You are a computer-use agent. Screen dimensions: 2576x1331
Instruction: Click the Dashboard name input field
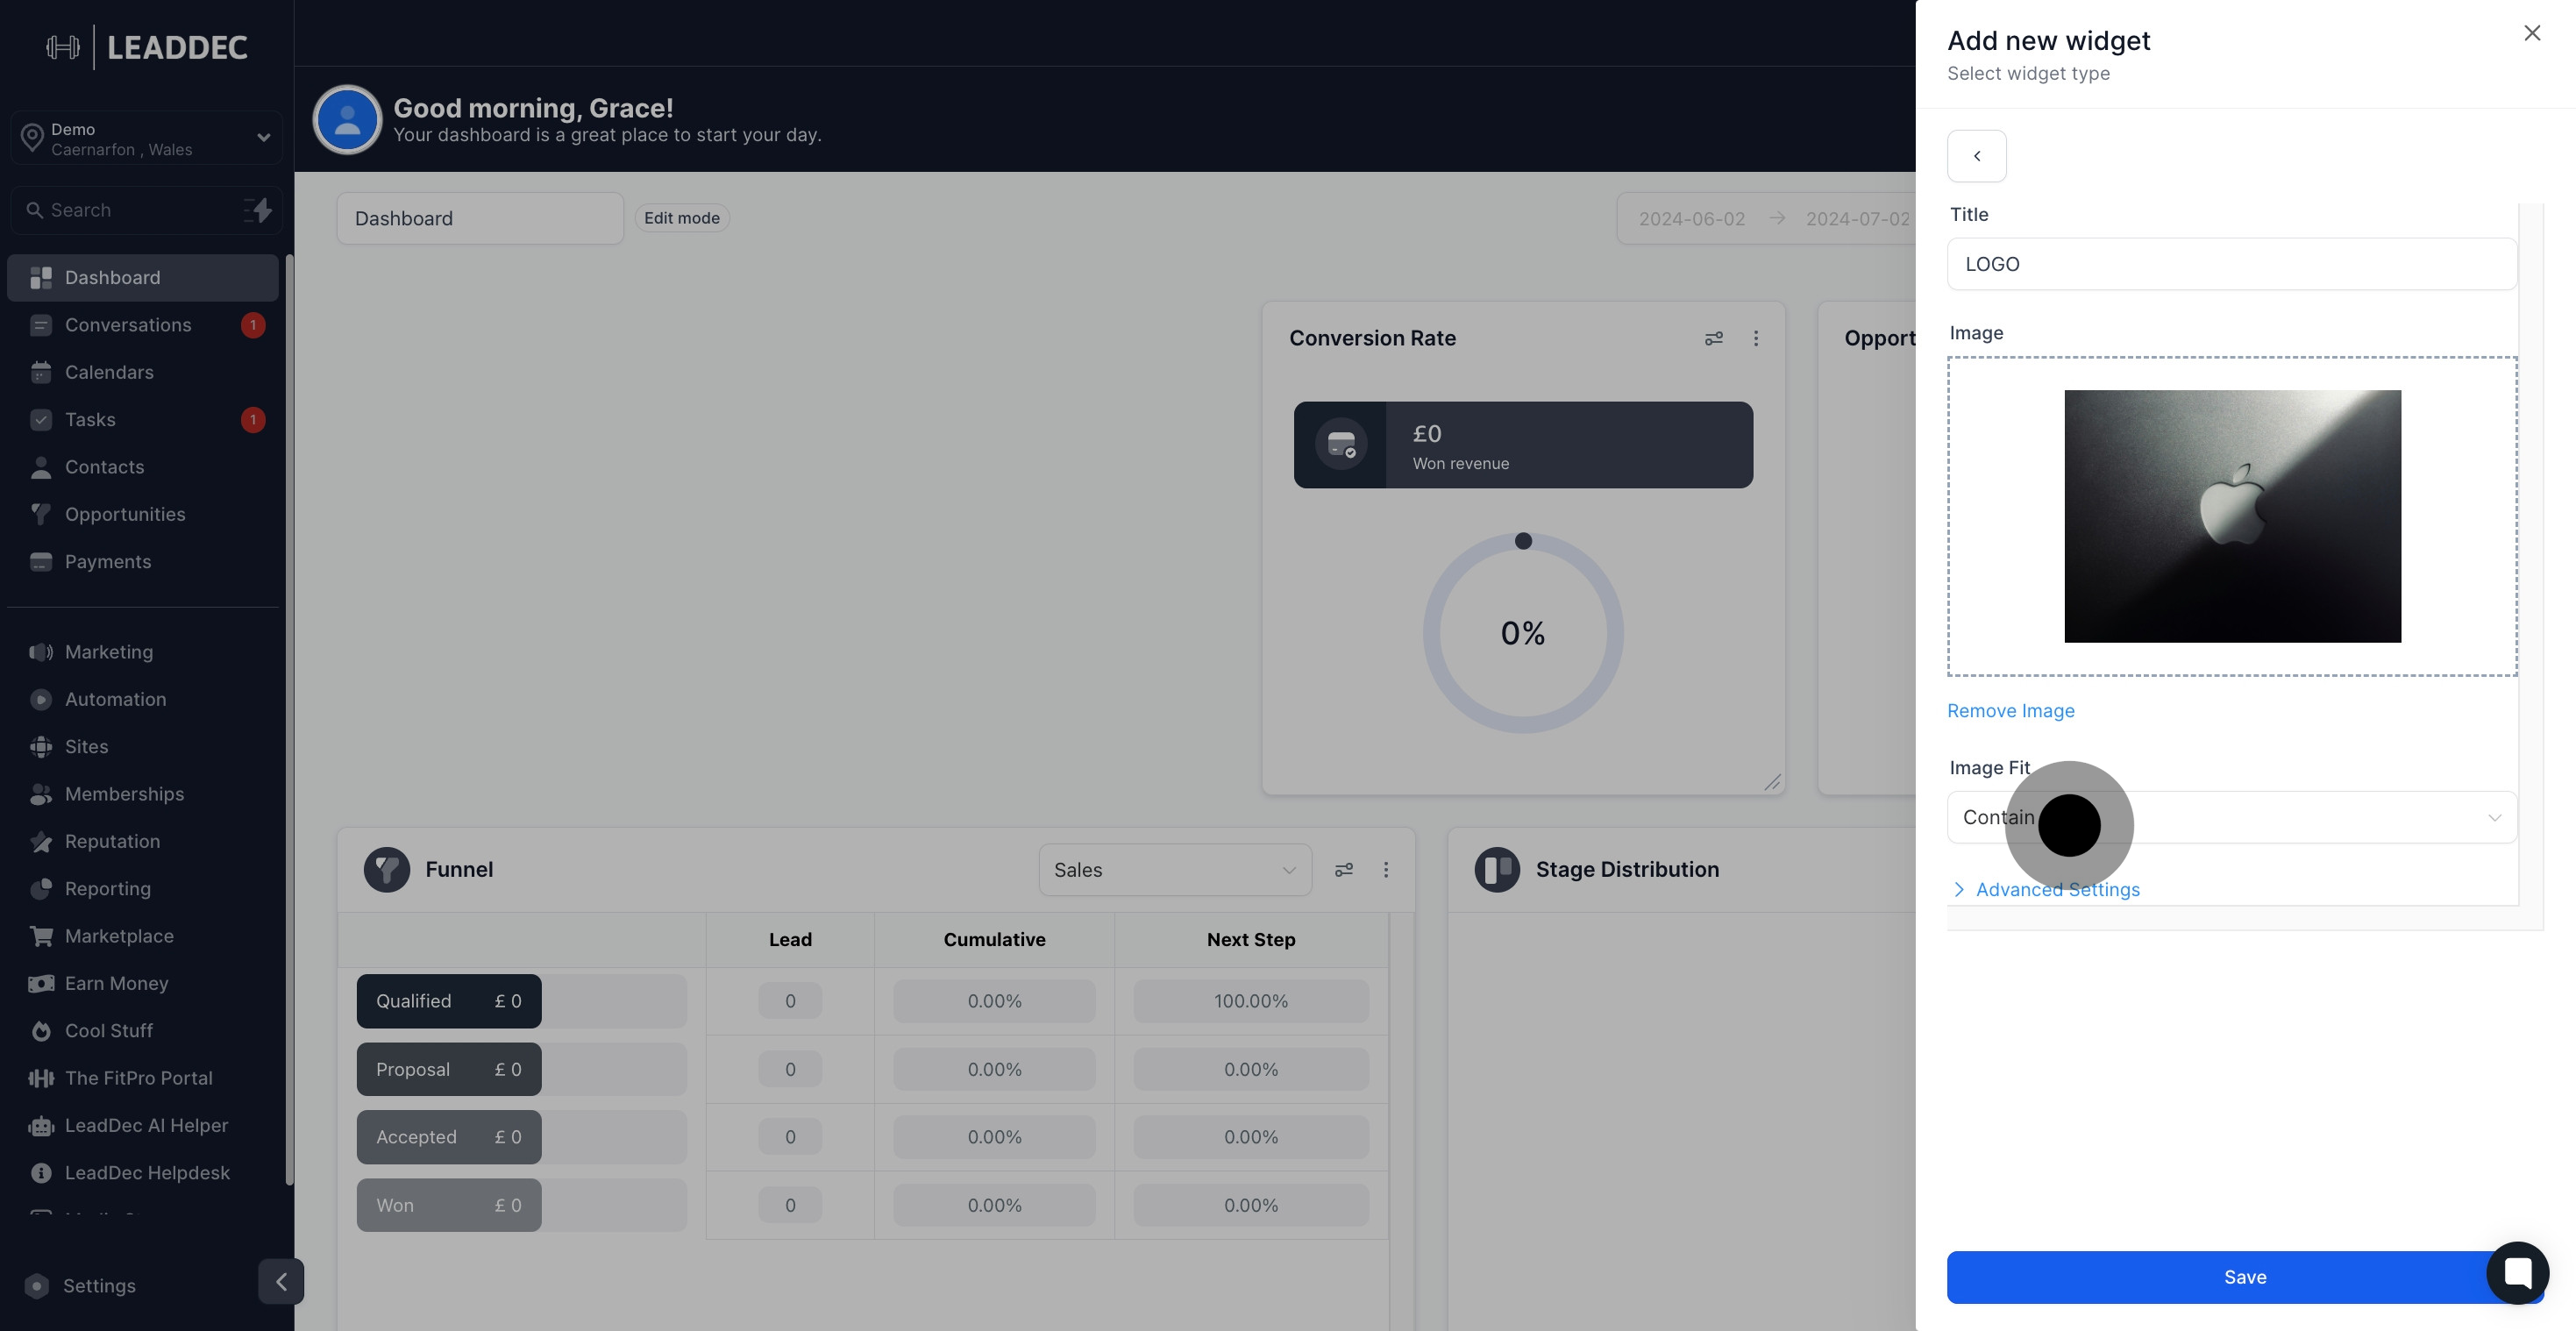coord(480,218)
